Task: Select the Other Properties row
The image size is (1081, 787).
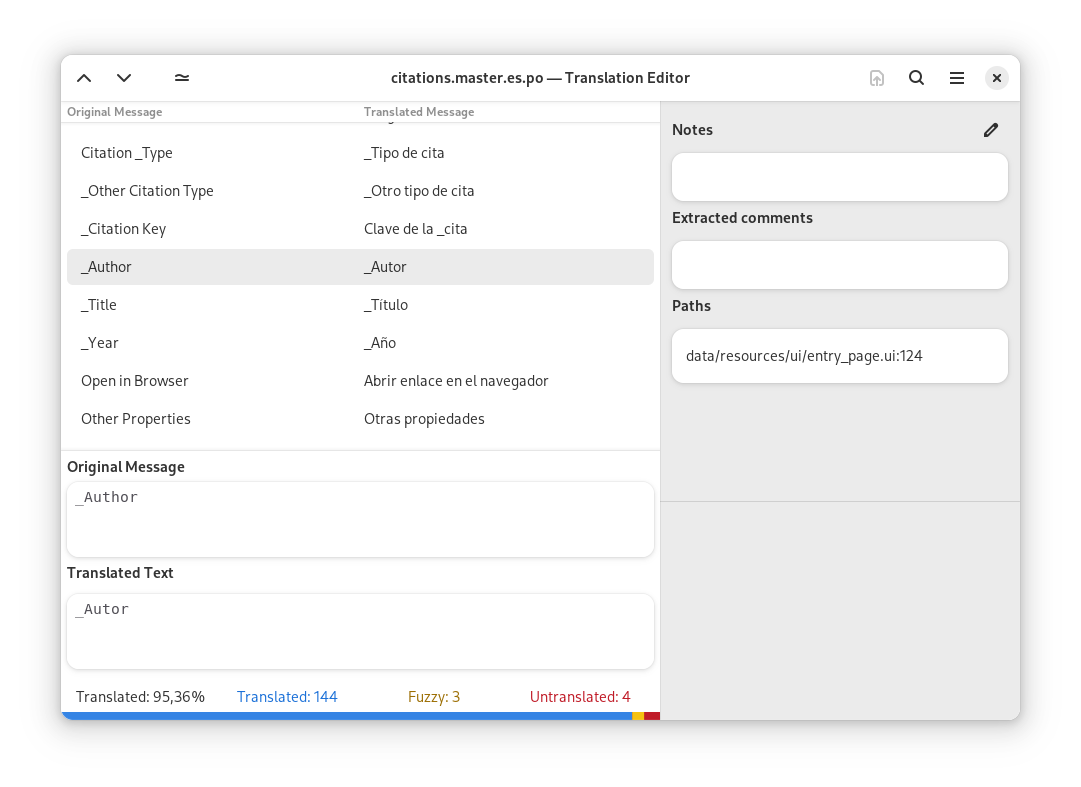Action: (x=360, y=419)
